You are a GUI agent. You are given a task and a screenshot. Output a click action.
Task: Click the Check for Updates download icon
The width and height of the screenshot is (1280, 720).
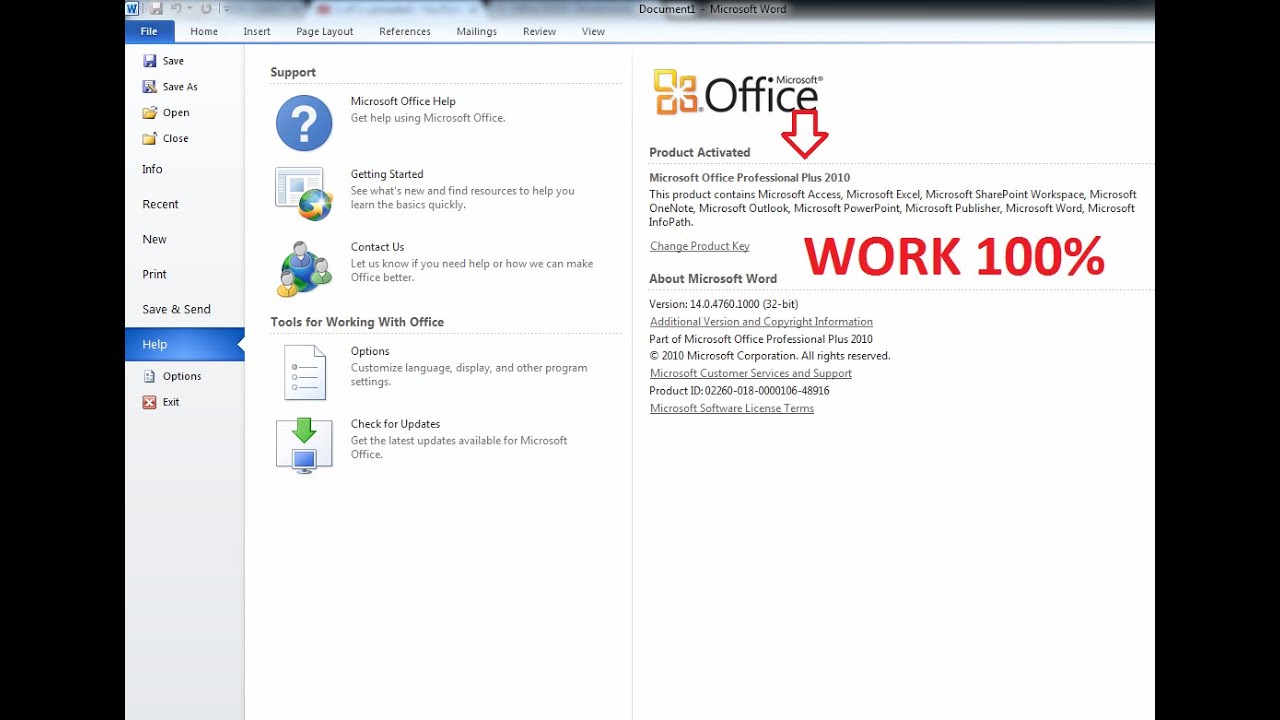pyautogui.click(x=304, y=445)
